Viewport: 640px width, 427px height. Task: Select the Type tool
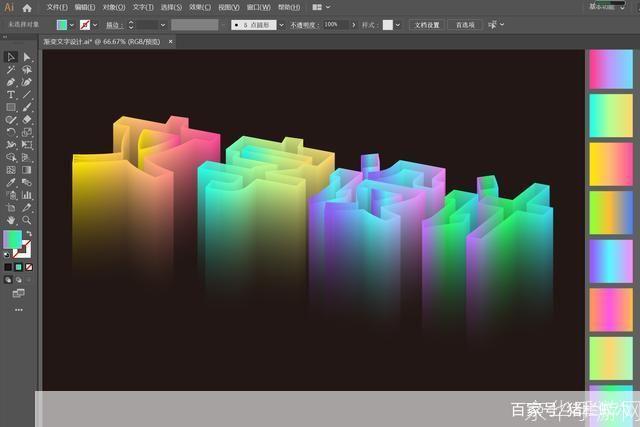[10, 94]
